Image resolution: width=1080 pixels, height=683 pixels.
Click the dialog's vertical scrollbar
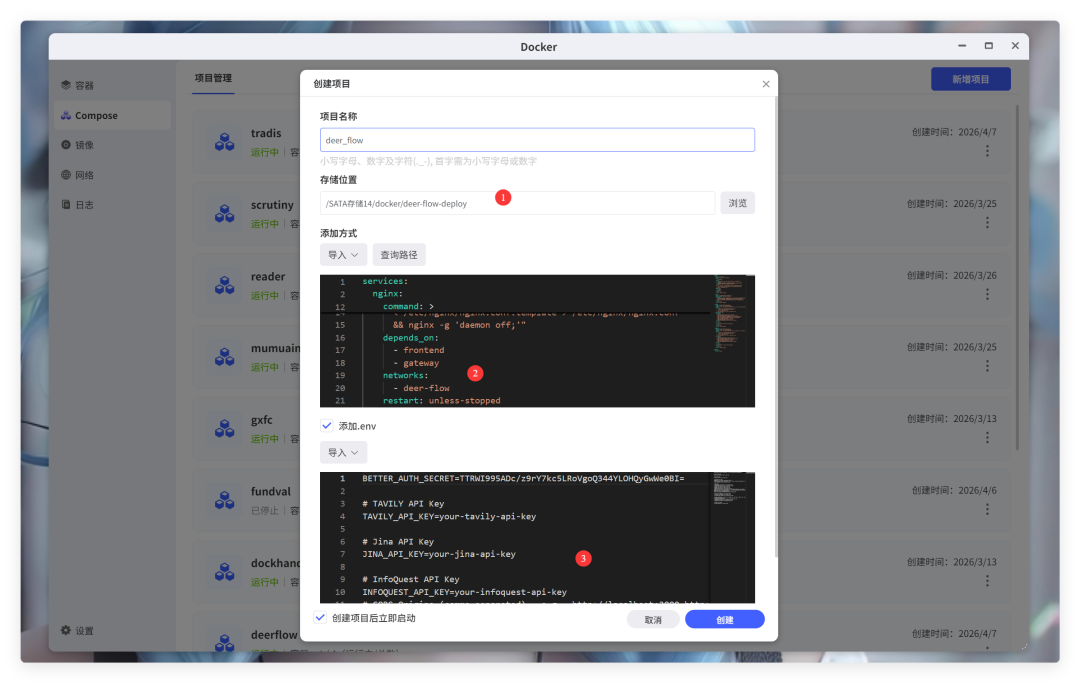click(776, 327)
